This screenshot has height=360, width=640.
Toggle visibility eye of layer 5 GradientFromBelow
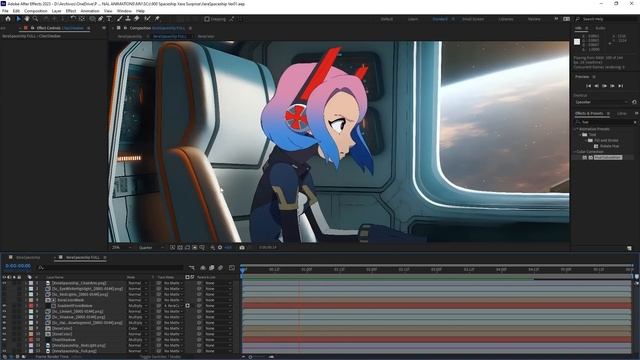point(4,306)
